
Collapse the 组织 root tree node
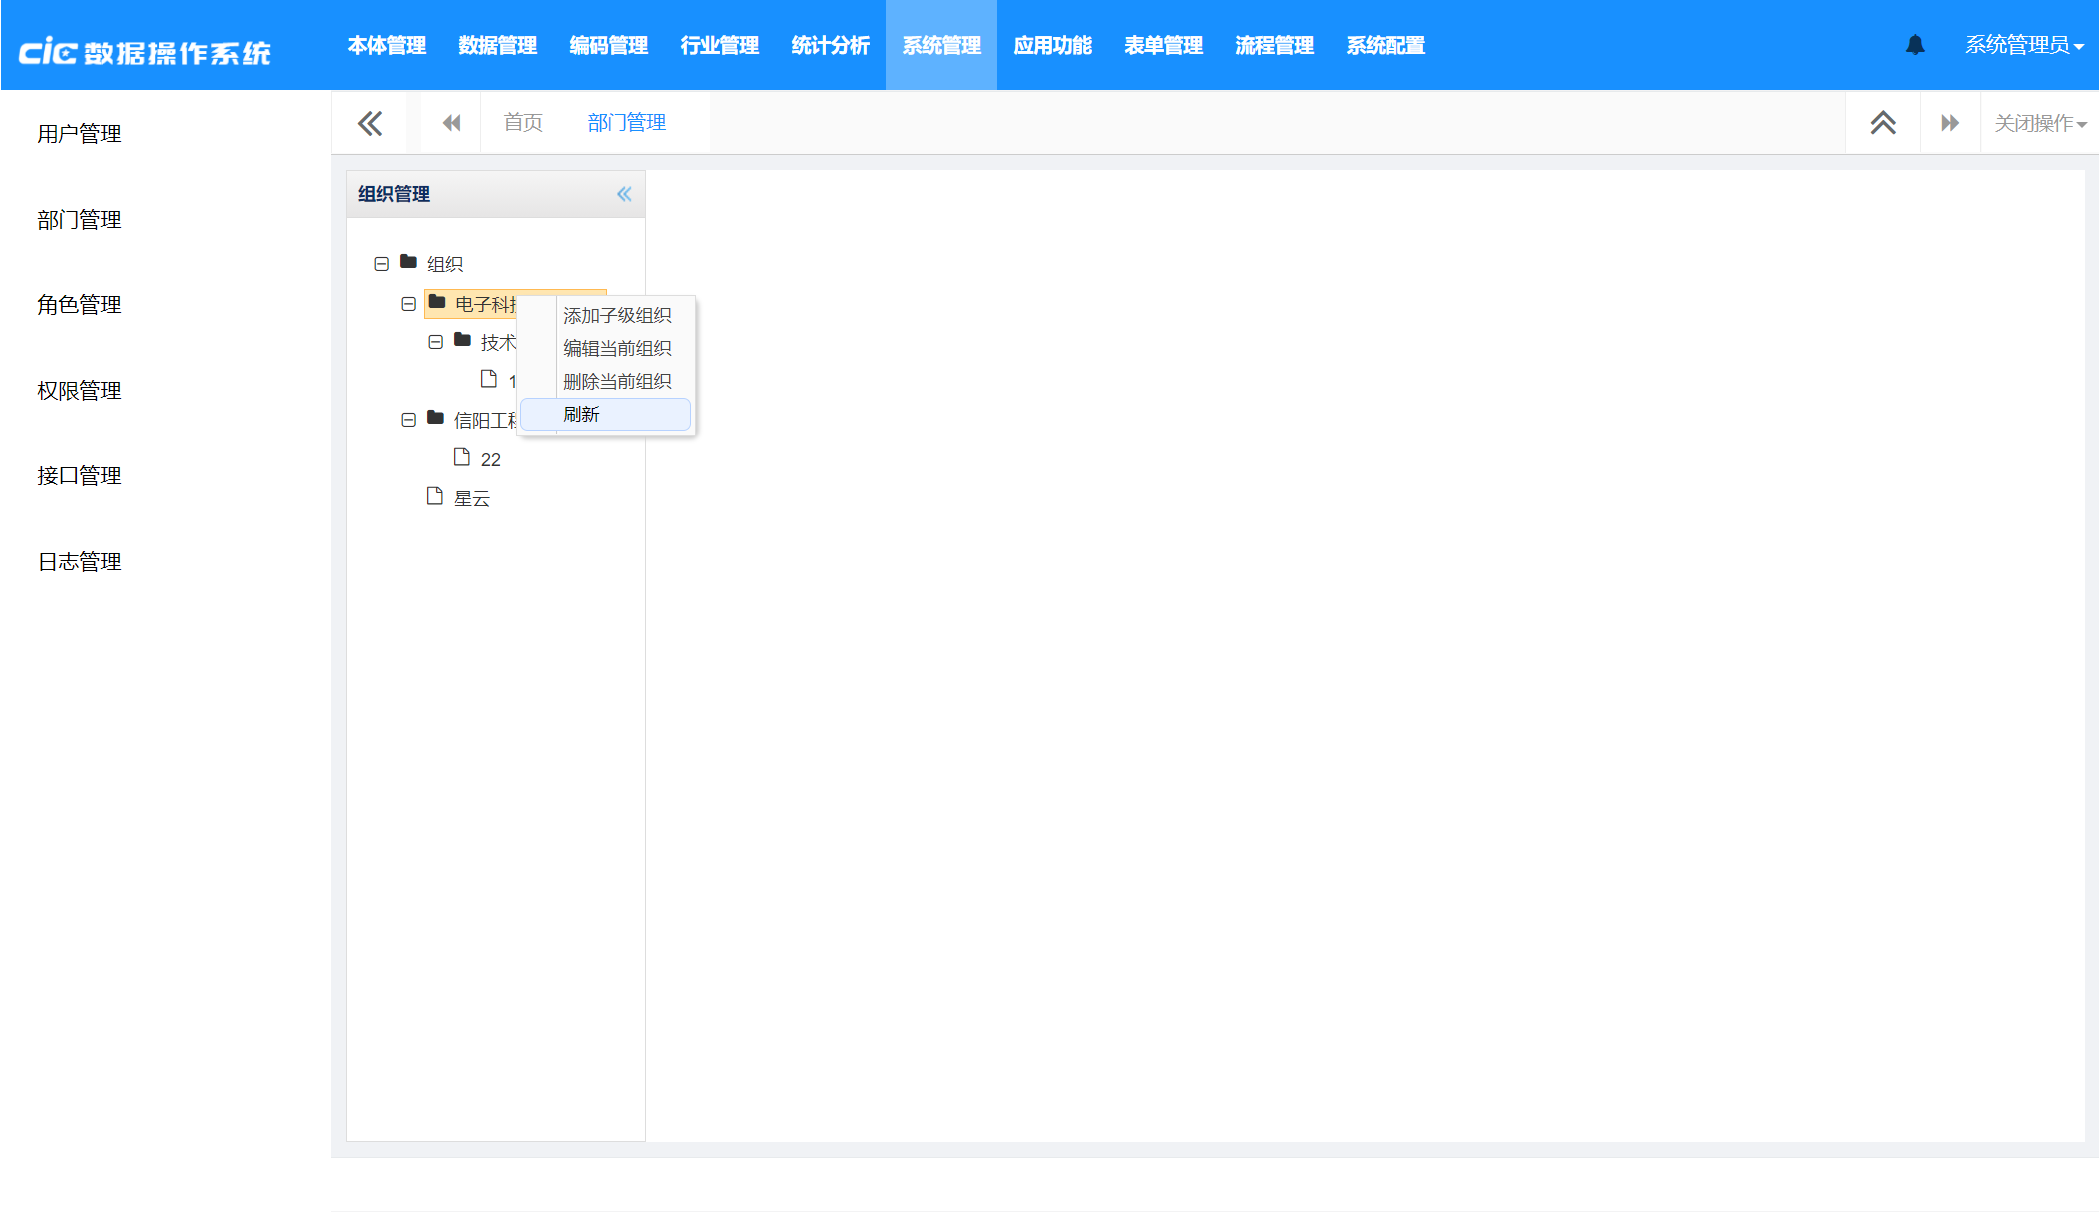point(381,264)
